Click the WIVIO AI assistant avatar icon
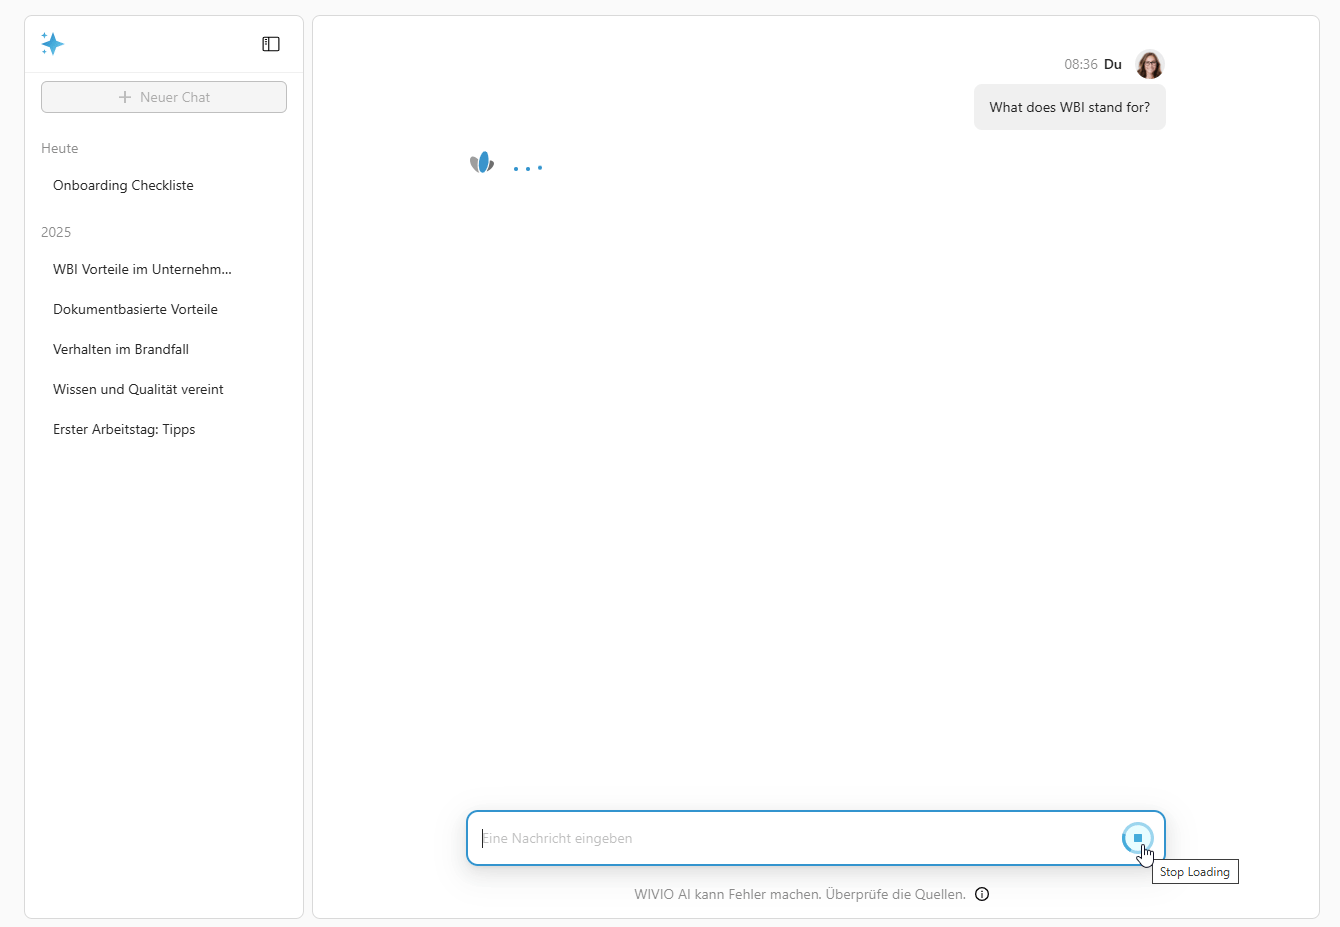 click(x=483, y=162)
